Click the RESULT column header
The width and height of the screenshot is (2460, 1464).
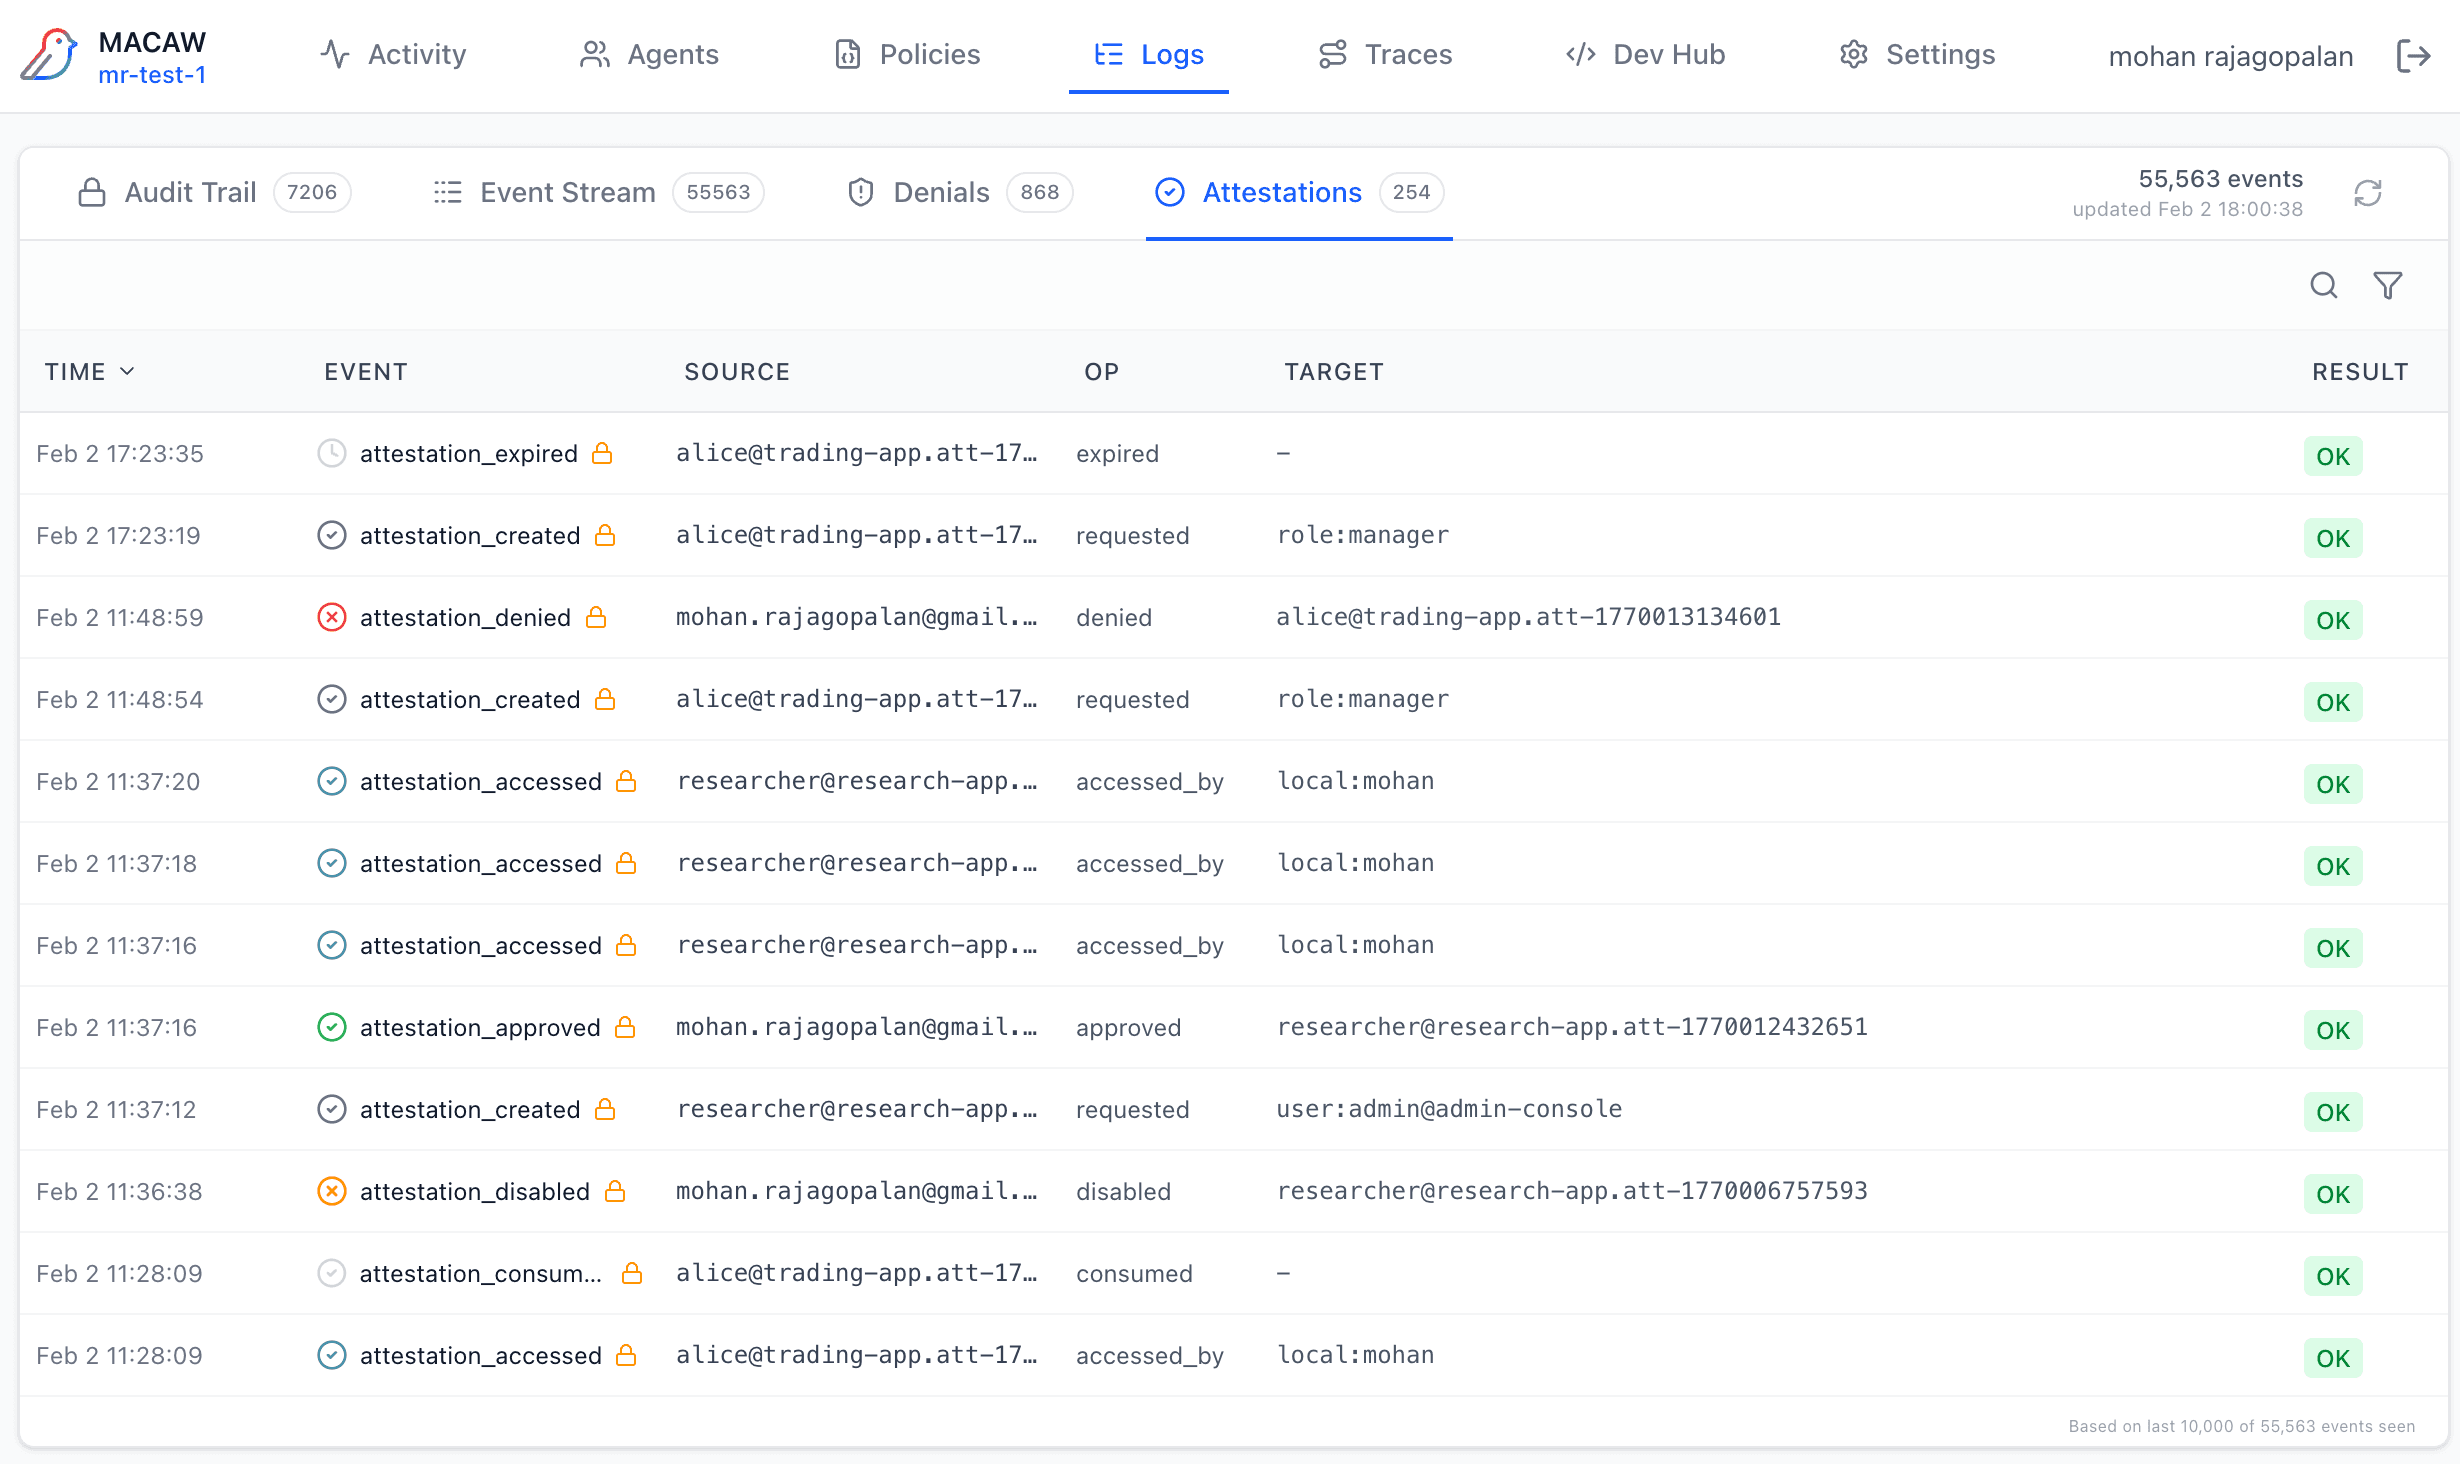point(2359,372)
